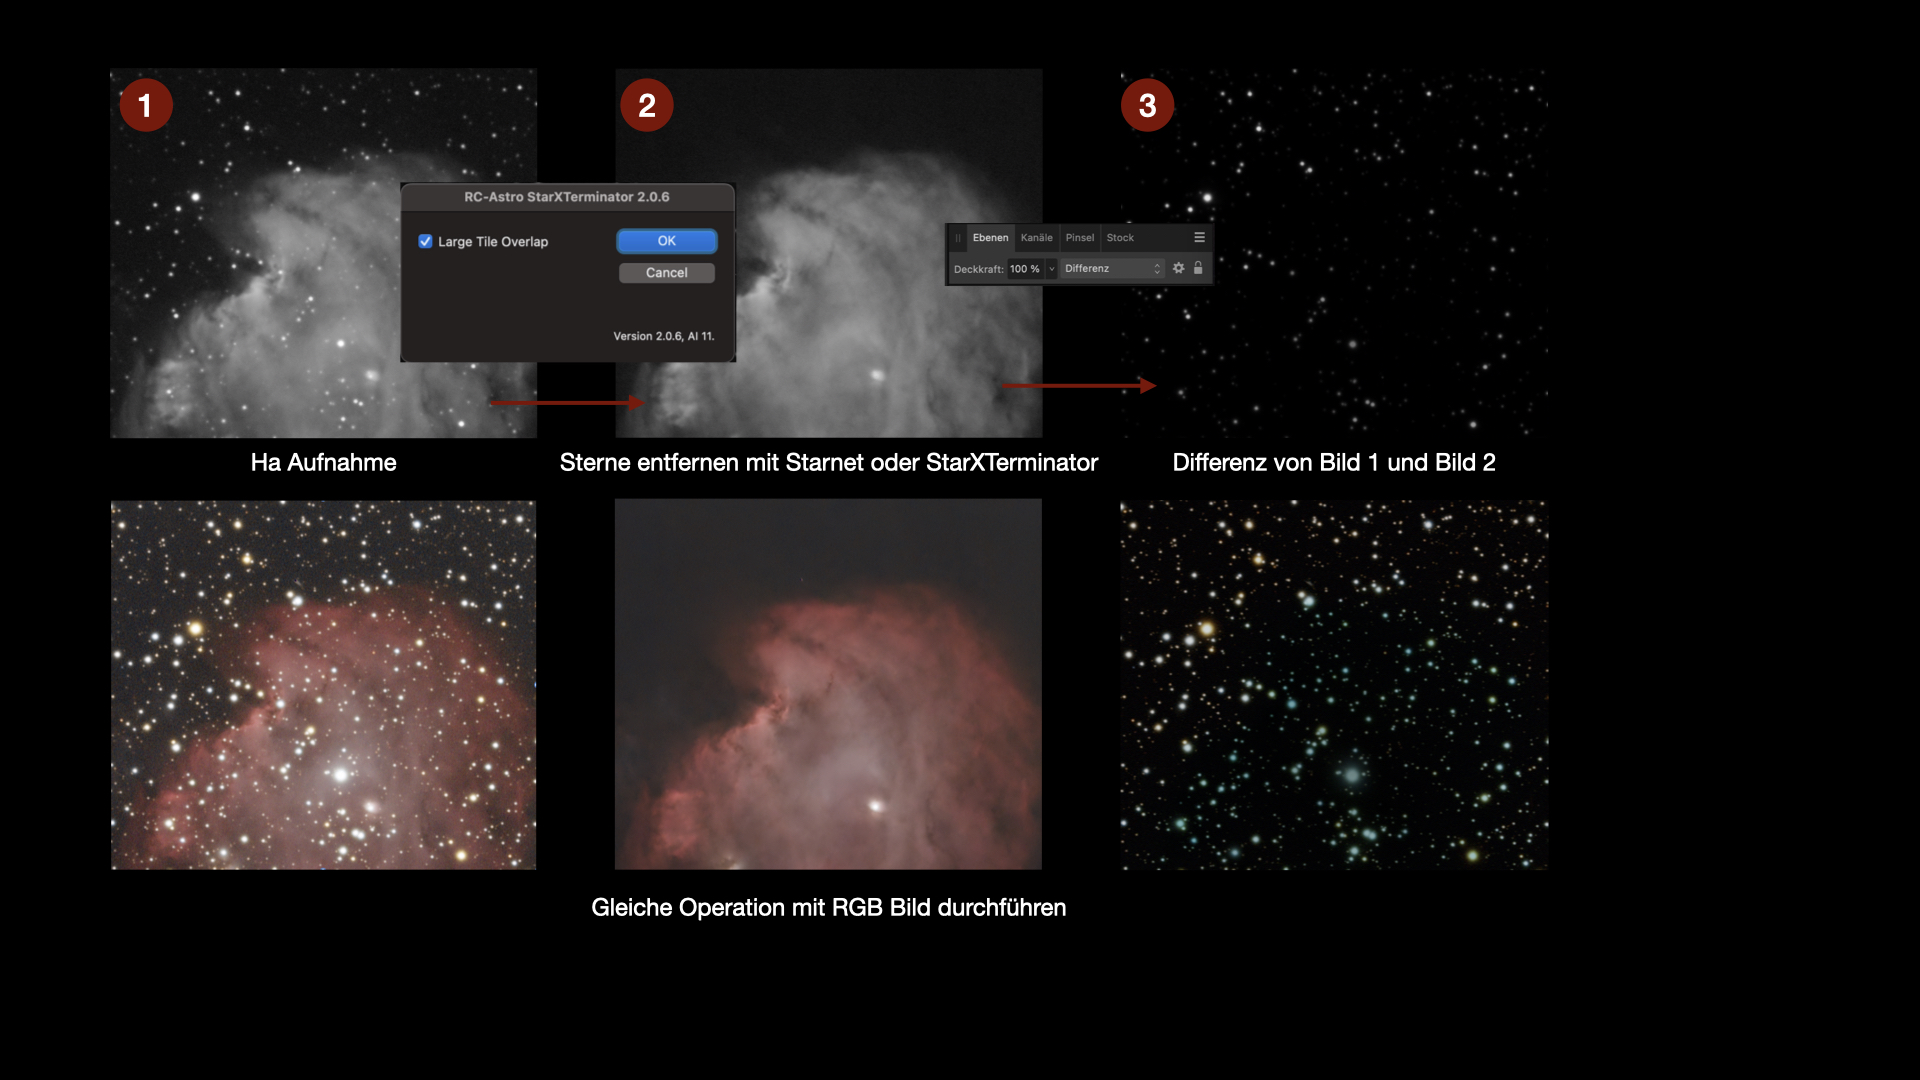Select the Ebenen tab
Image resolution: width=1920 pixels, height=1080 pixels.
pos(990,238)
